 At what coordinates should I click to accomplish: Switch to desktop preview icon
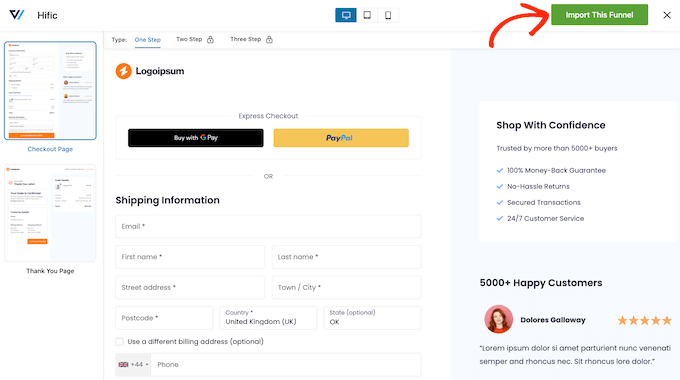(x=346, y=15)
